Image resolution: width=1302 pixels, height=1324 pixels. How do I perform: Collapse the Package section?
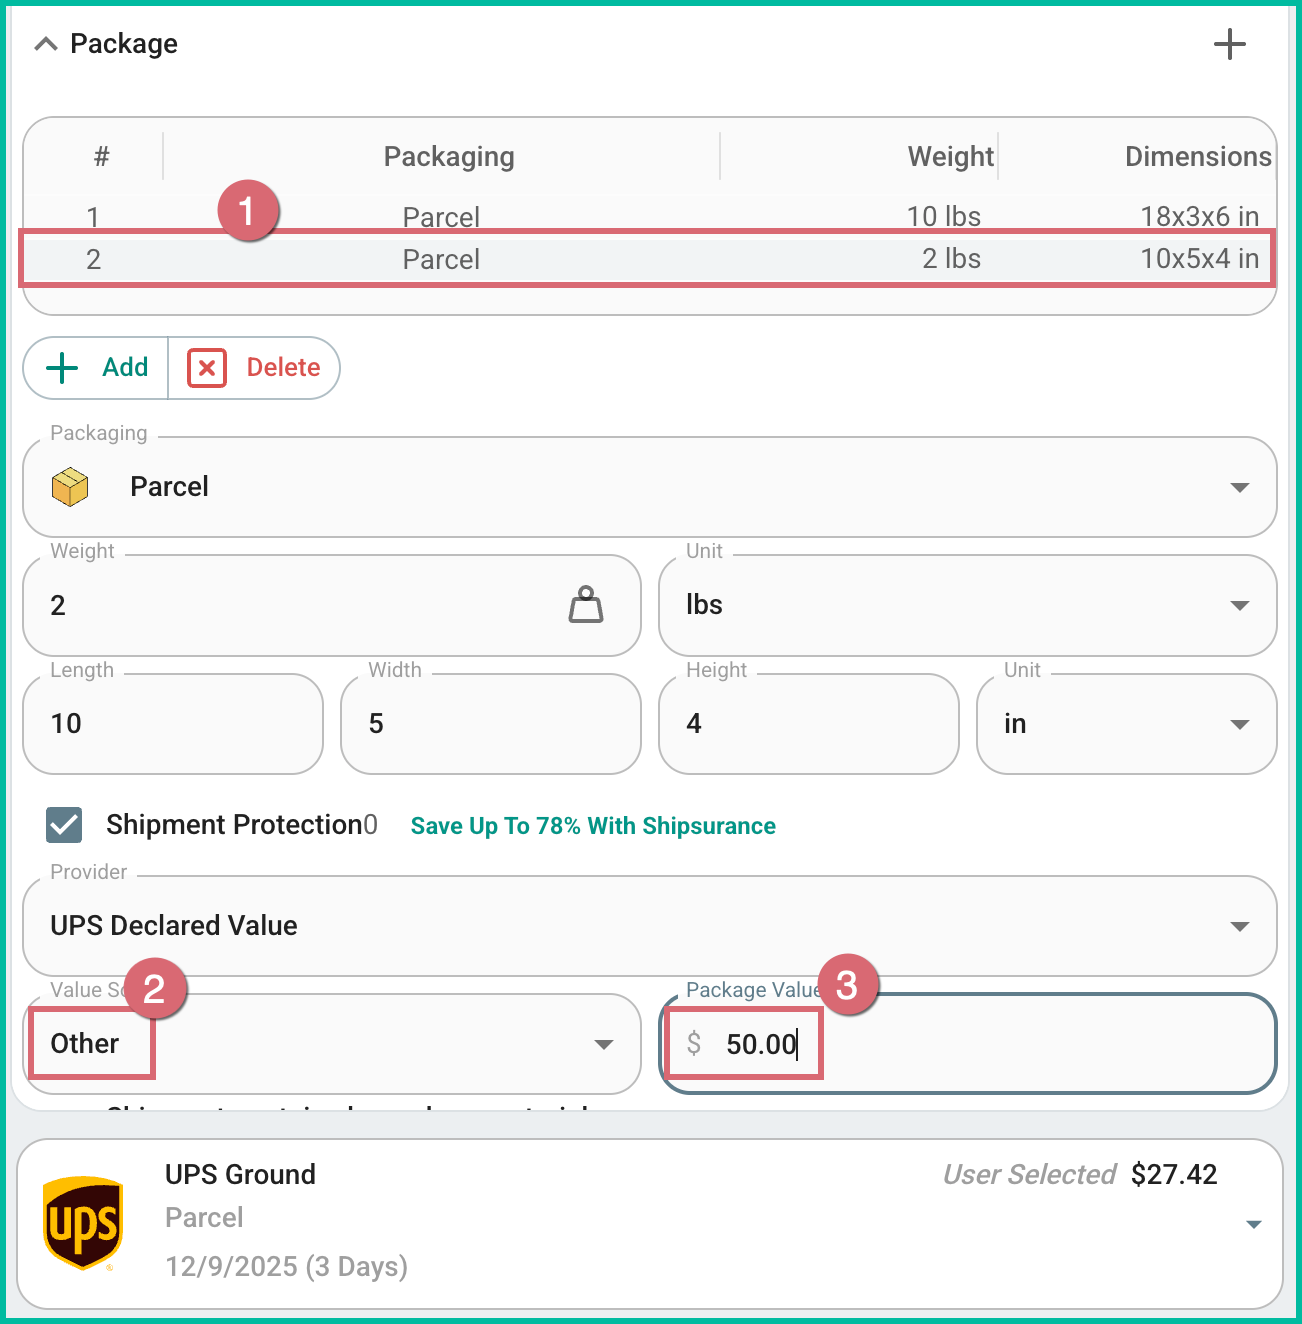tap(44, 43)
